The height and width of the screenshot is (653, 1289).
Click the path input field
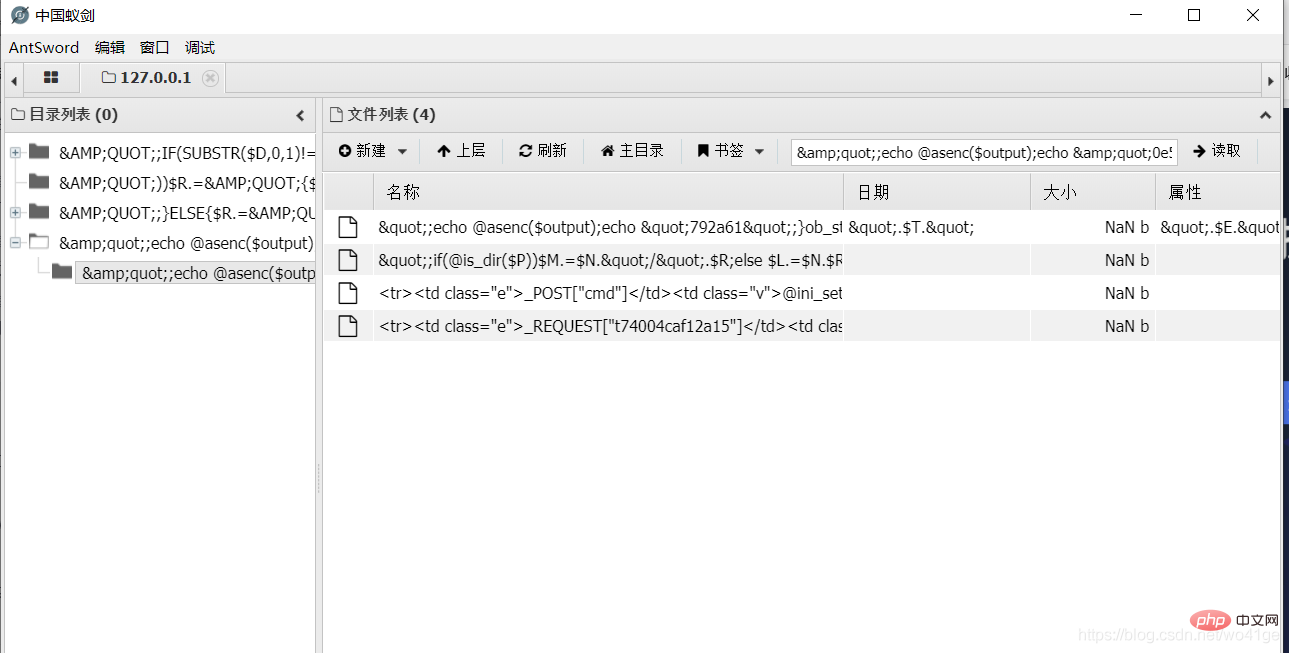[984, 152]
